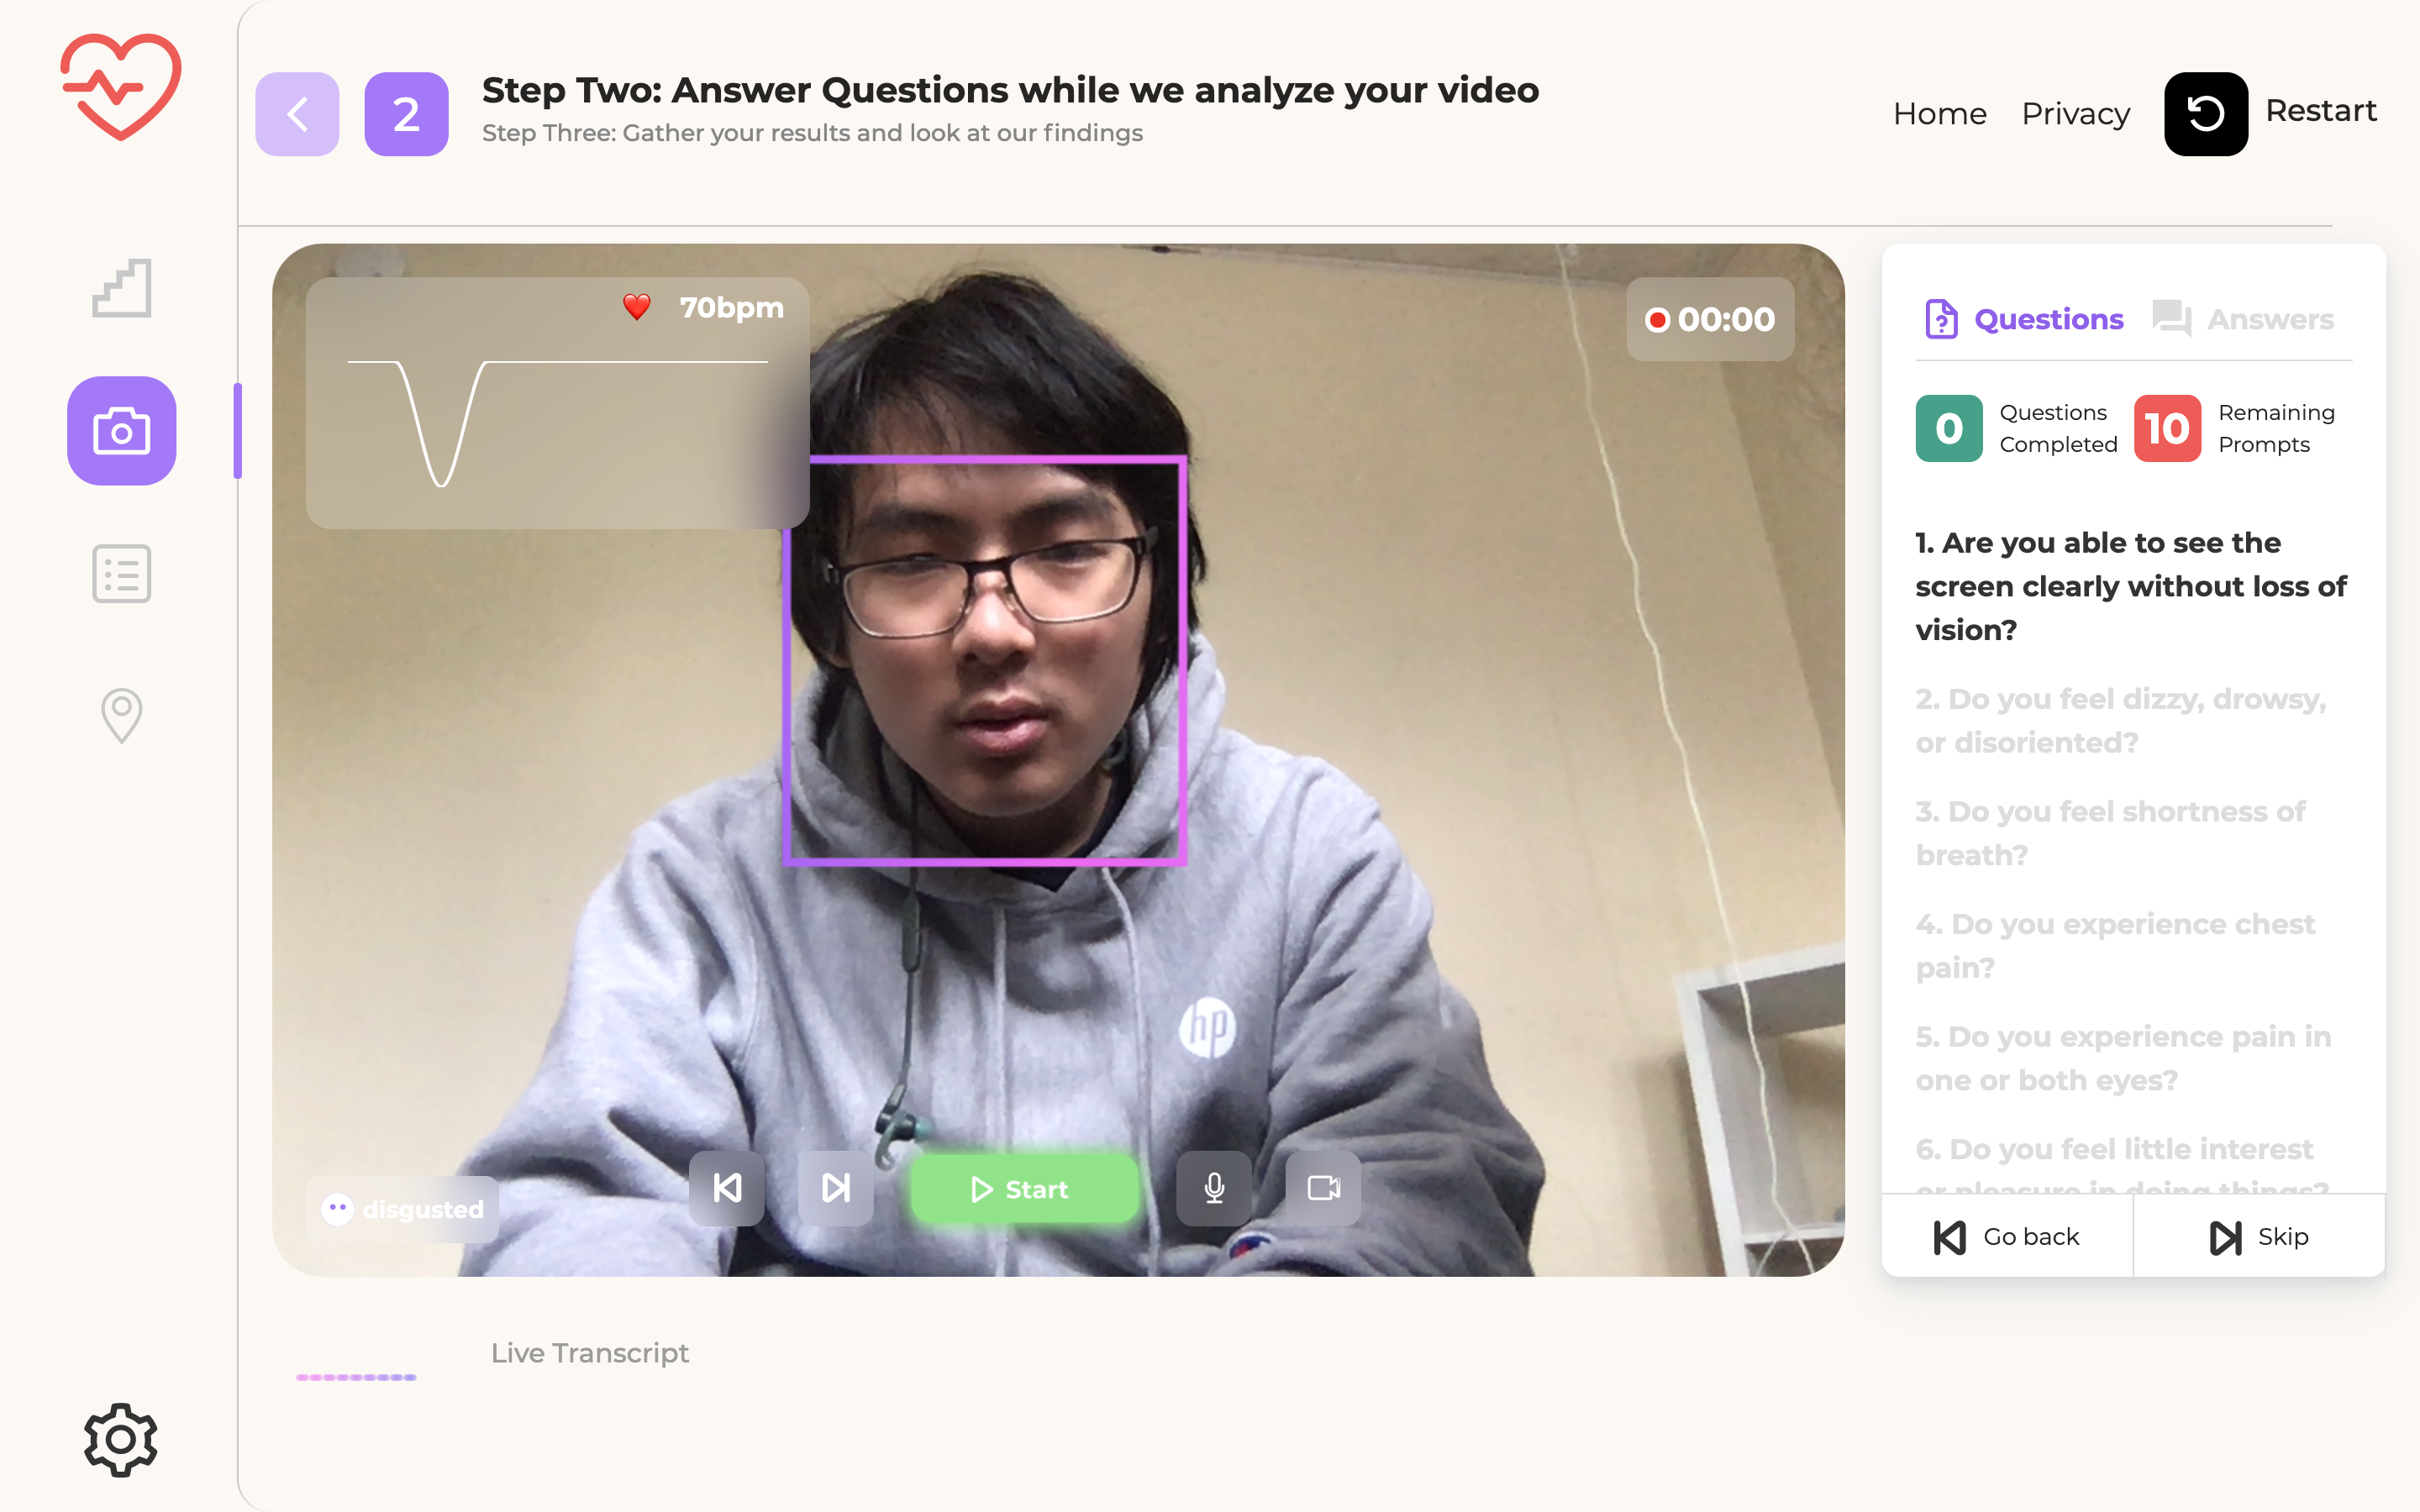Select the camera sidebar icon
2420x1512 pixels.
pyautogui.click(x=121, y=431)
